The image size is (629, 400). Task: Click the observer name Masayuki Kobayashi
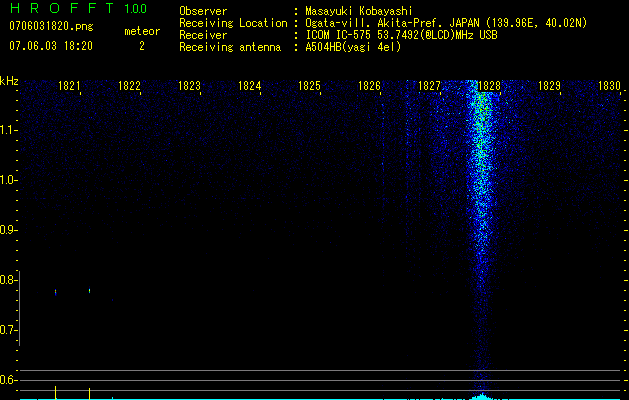[x=359, y=11]
